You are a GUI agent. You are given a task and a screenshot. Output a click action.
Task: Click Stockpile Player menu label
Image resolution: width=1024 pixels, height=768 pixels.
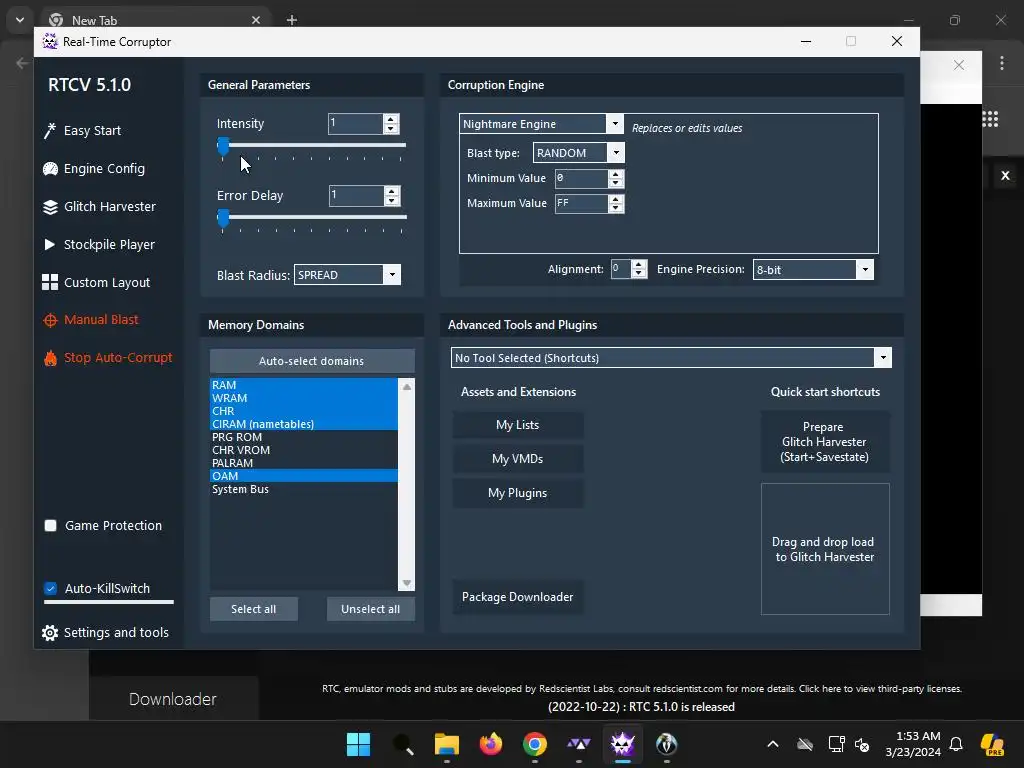109,245
